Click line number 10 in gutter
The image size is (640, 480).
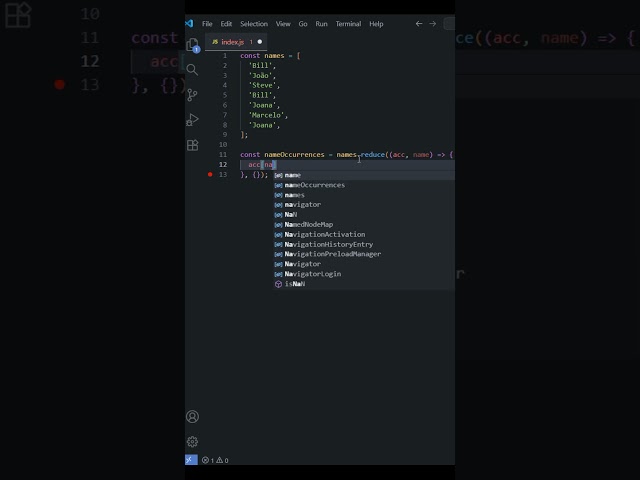click(223, 144)
